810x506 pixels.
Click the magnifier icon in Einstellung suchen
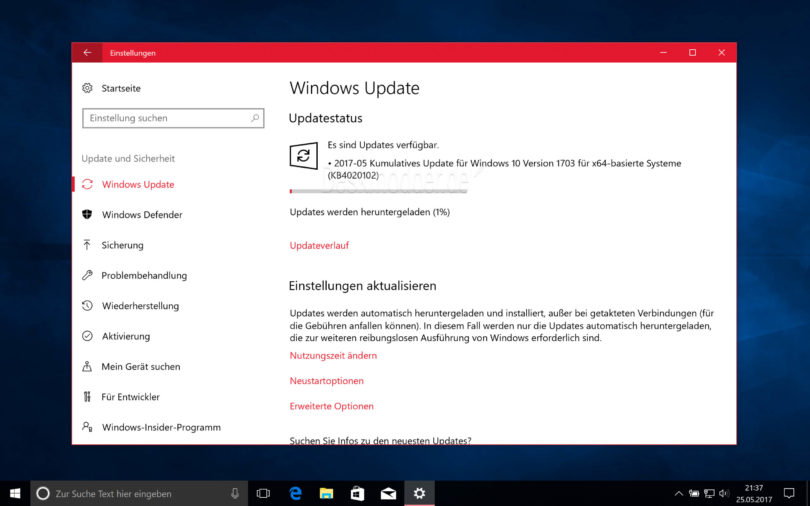click(255, 118)
